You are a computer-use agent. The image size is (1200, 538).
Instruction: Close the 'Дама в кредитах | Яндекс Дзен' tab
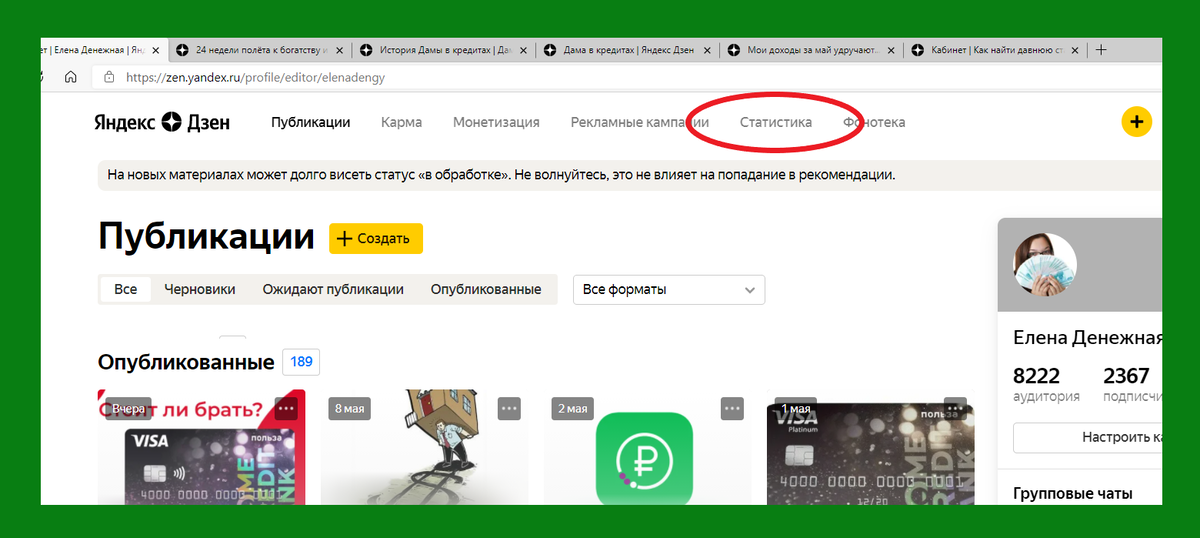pos(709,49)
